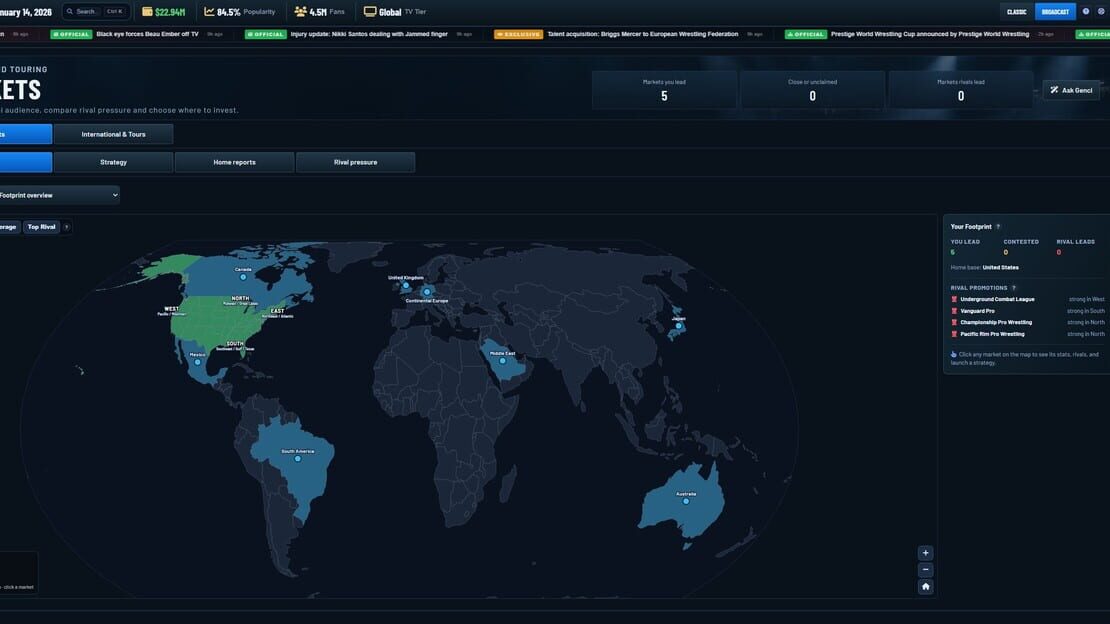1110x624 pixels.
Task: Click the Rival Promotions help question mark
Action: pos(1014,288)
